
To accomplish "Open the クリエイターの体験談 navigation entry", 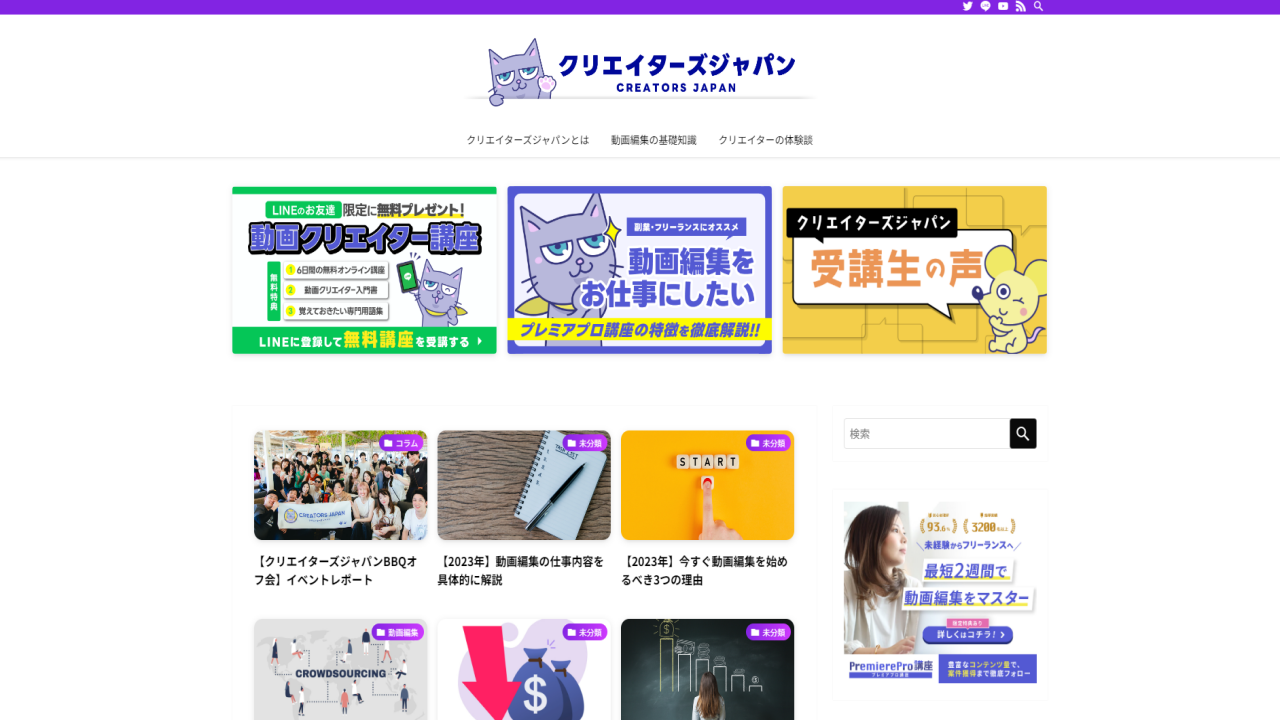I will tap(766, 140).
